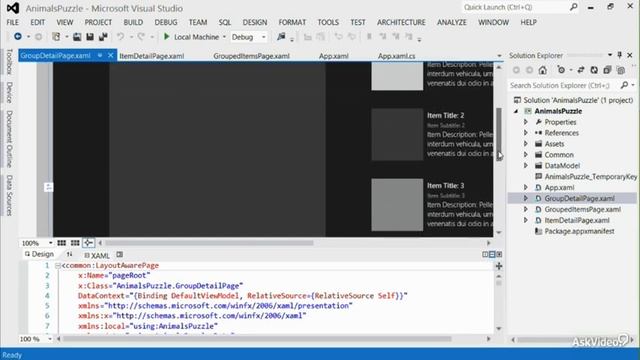Open the Debug configuration dropdown
The width and height of the screenshot is (640, 360).
[264, 37]
